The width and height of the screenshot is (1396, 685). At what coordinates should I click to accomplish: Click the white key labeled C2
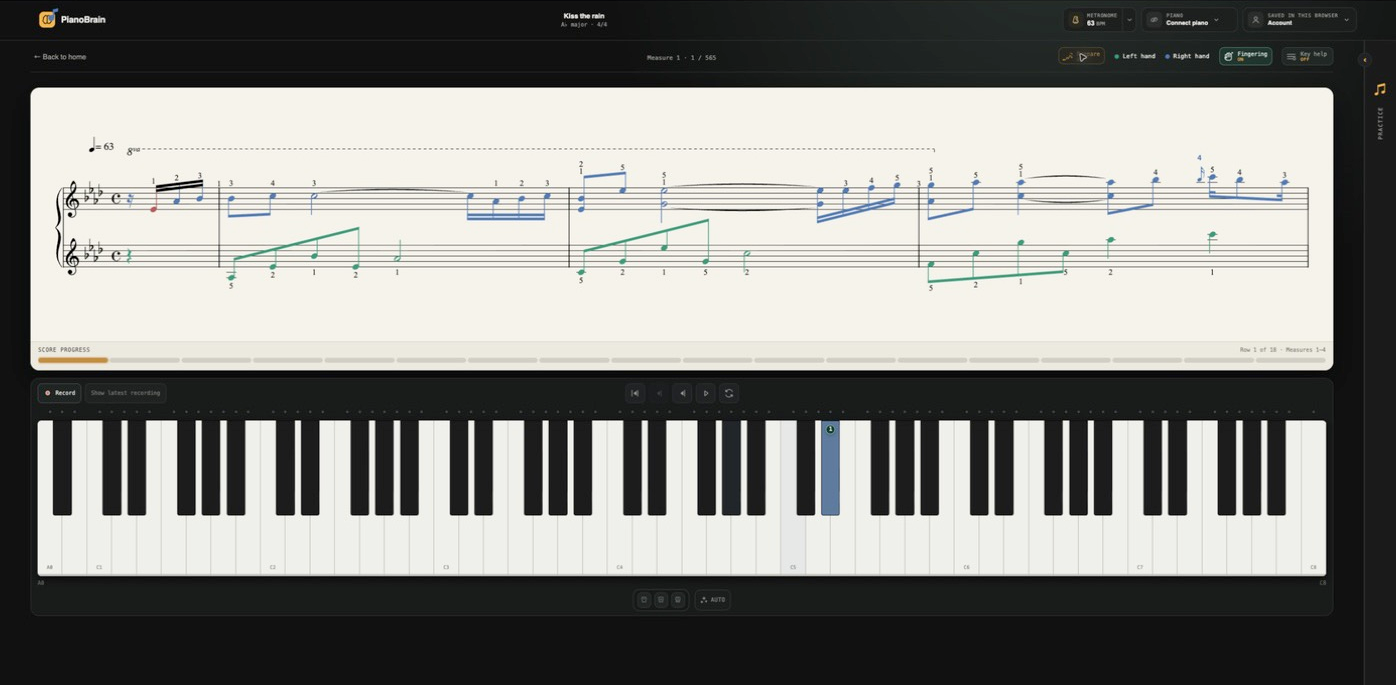[272, 545]
